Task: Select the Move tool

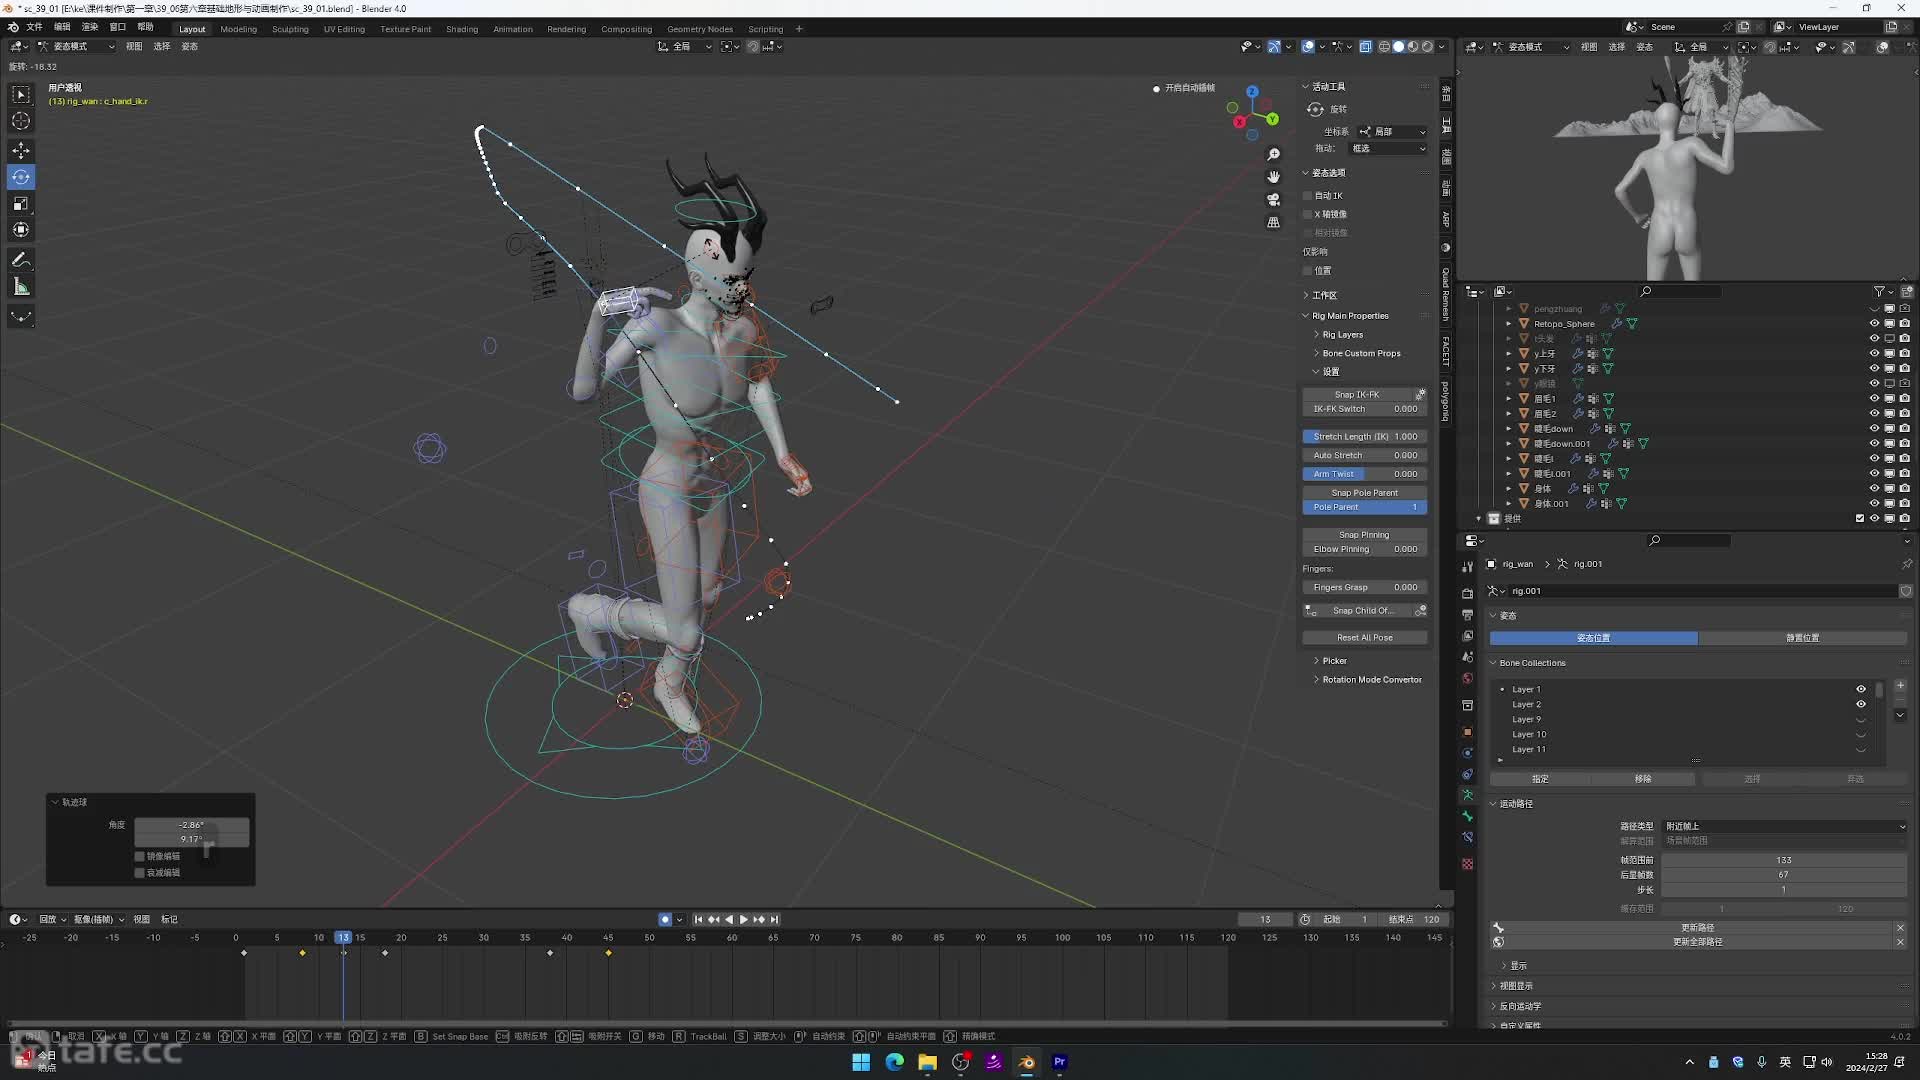Action: point(21,150)
